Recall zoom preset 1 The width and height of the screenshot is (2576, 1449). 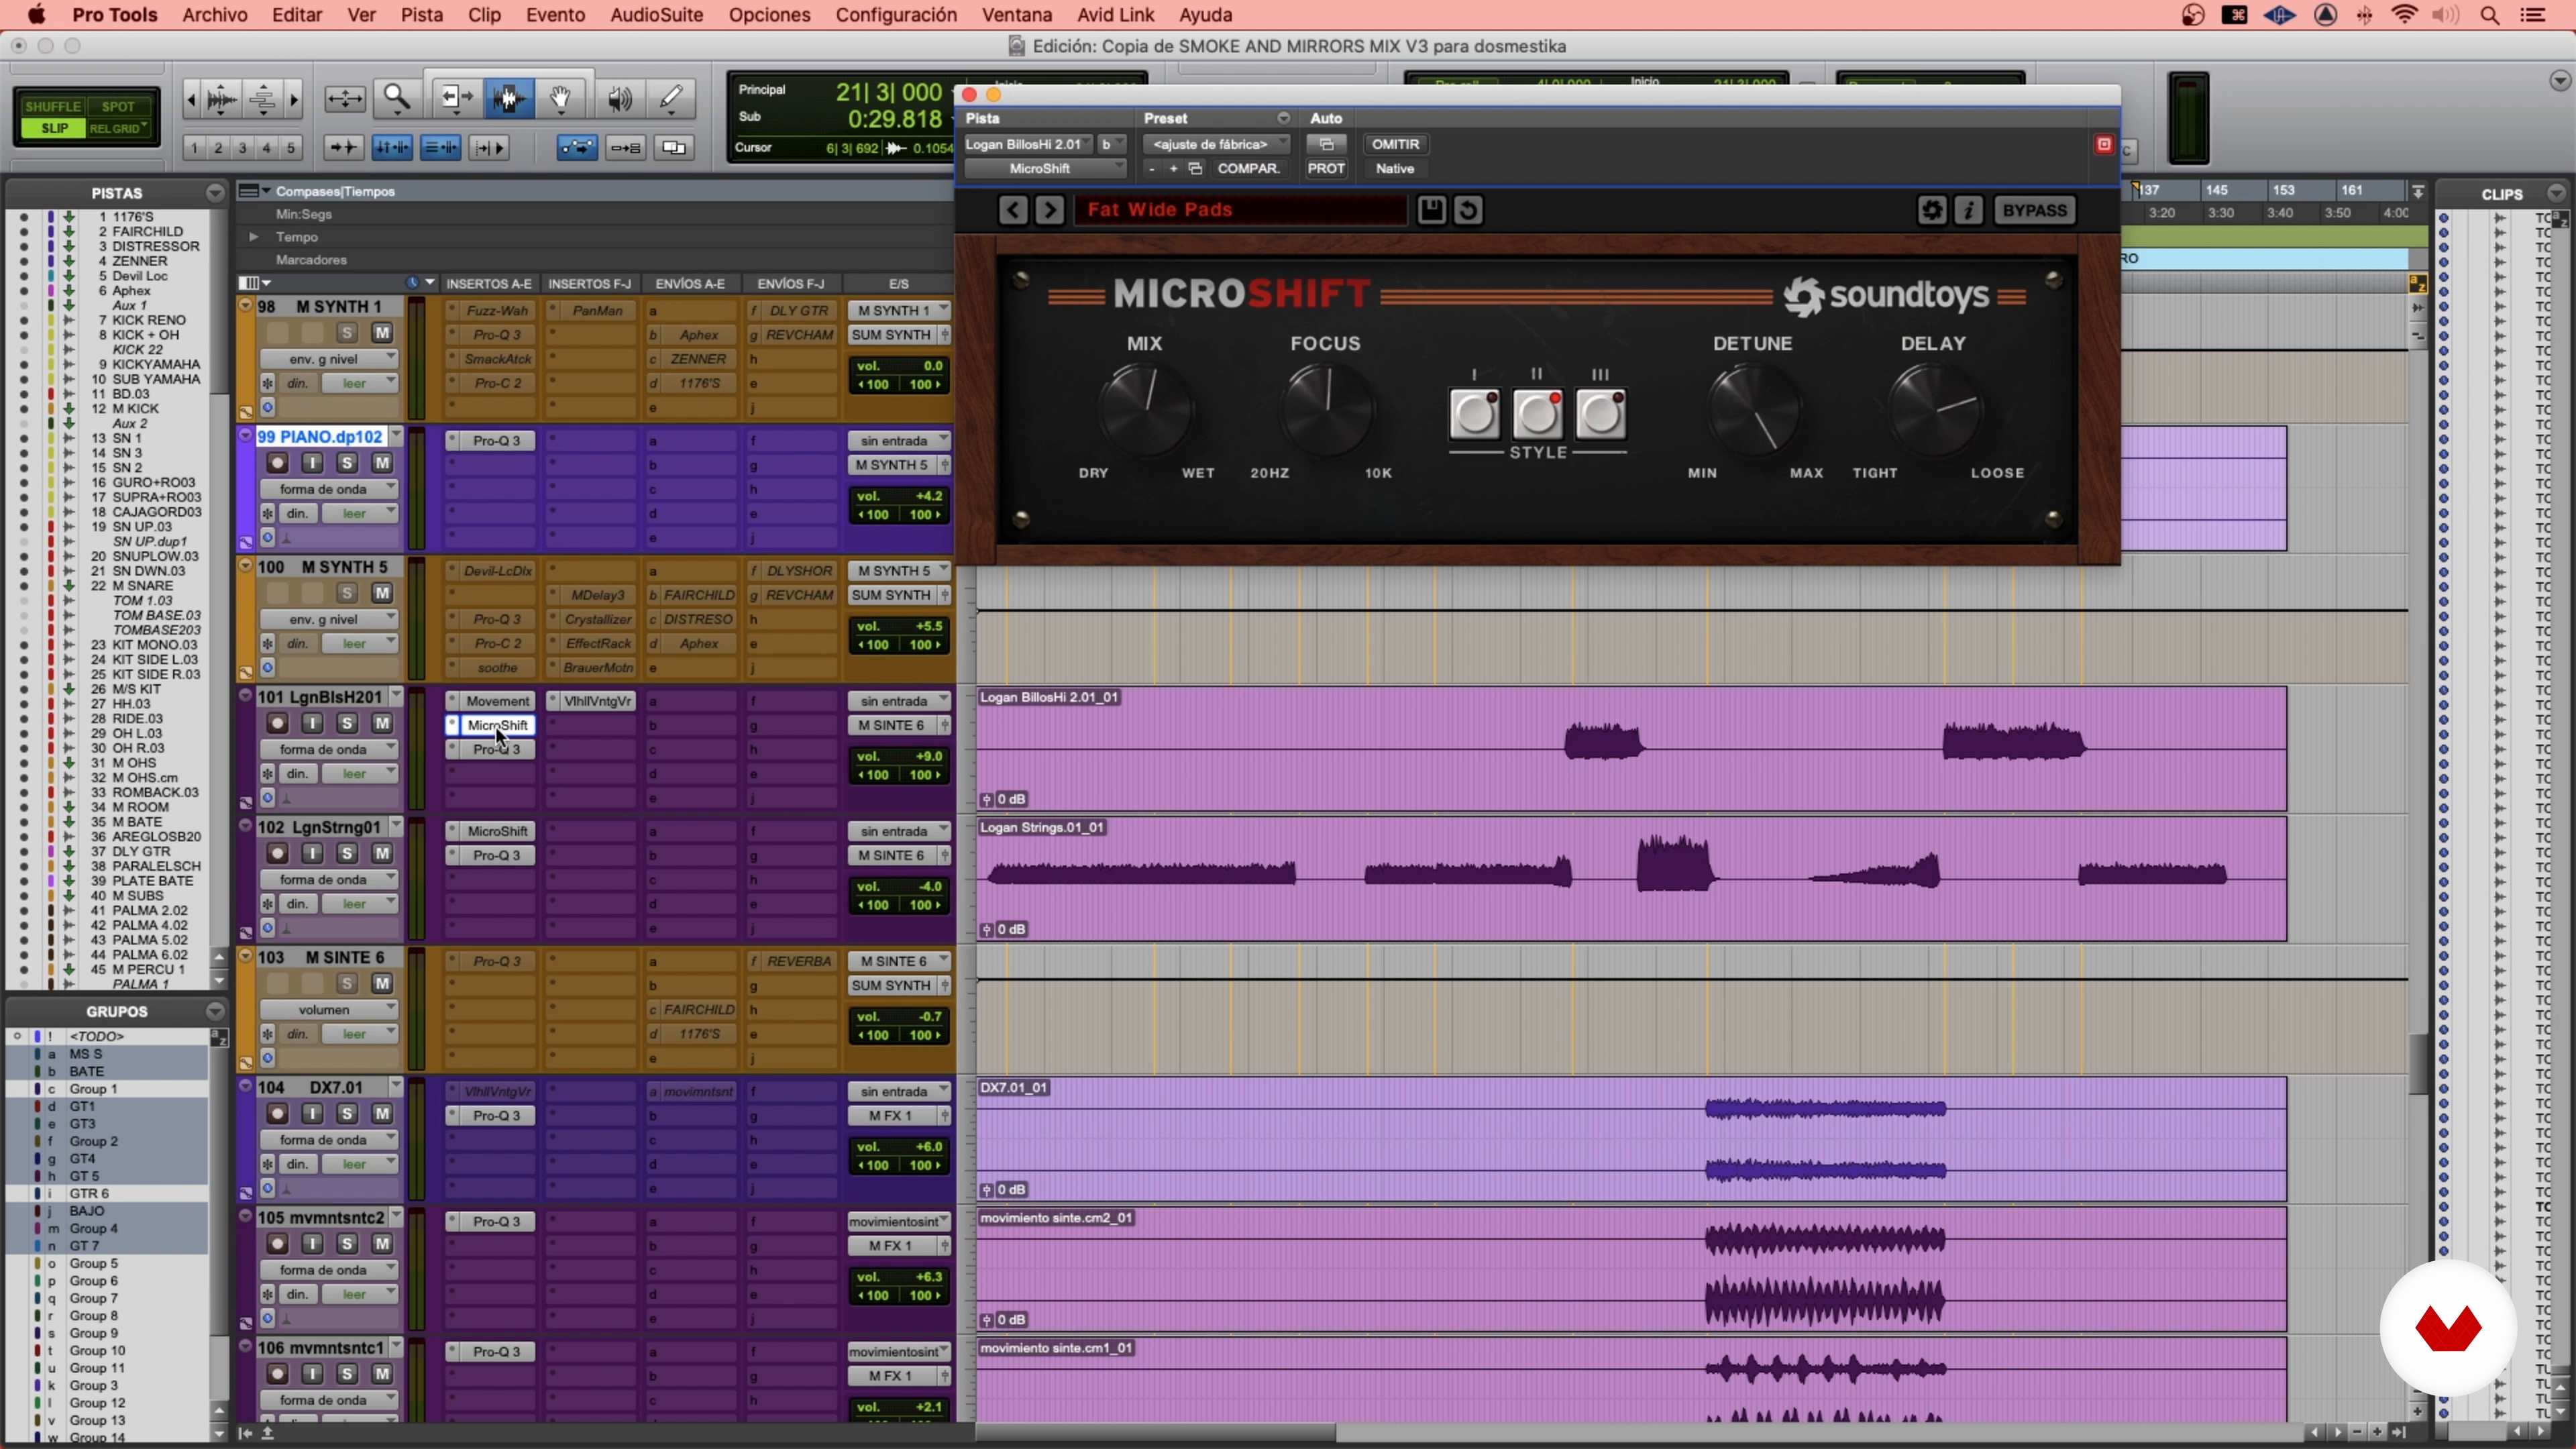click(194, 148)
